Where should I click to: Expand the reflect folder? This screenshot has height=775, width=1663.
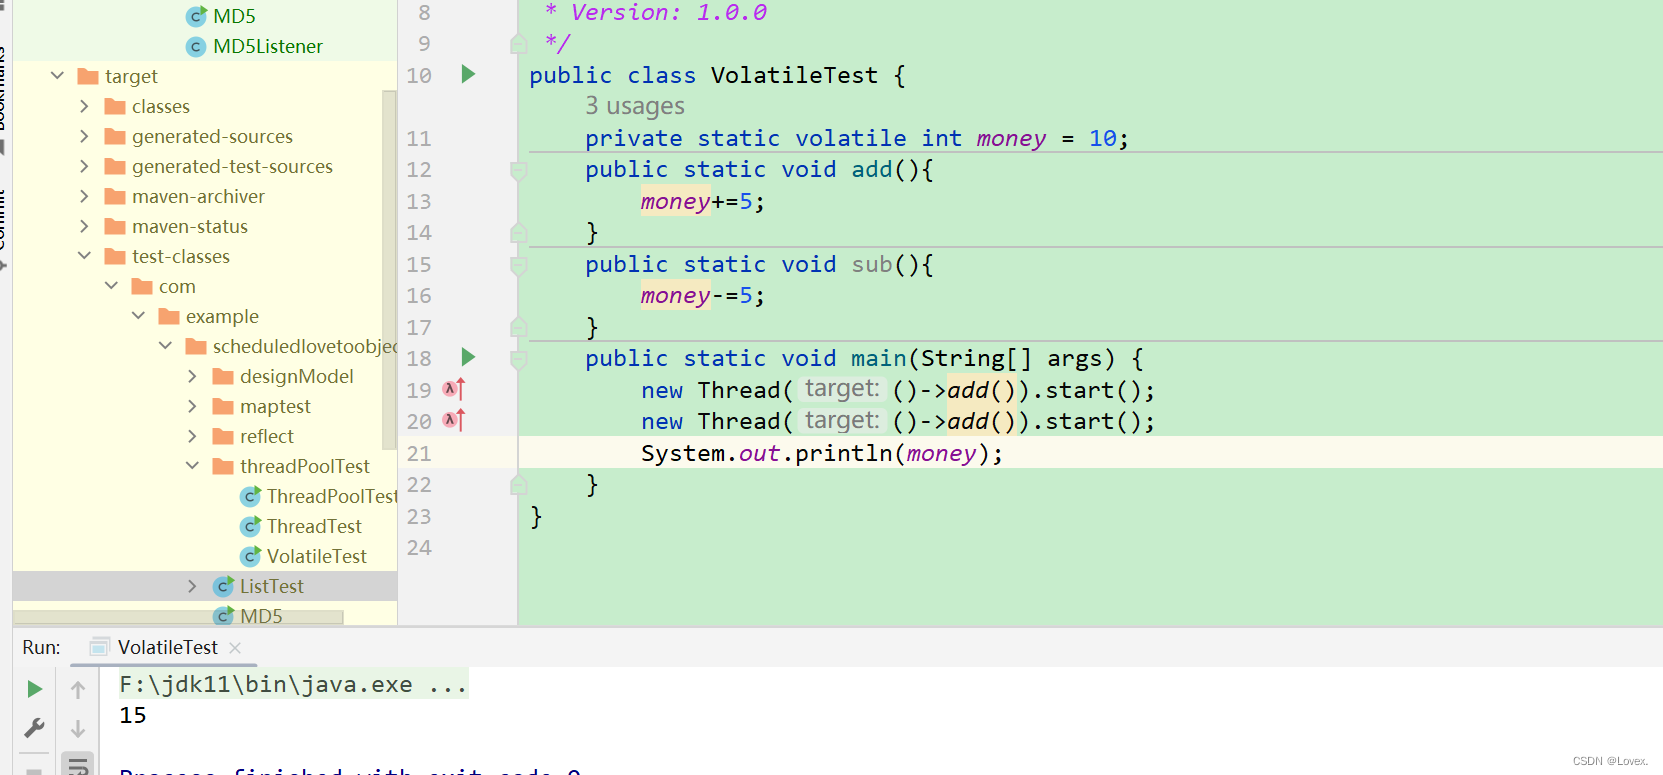tap(192, 436)
